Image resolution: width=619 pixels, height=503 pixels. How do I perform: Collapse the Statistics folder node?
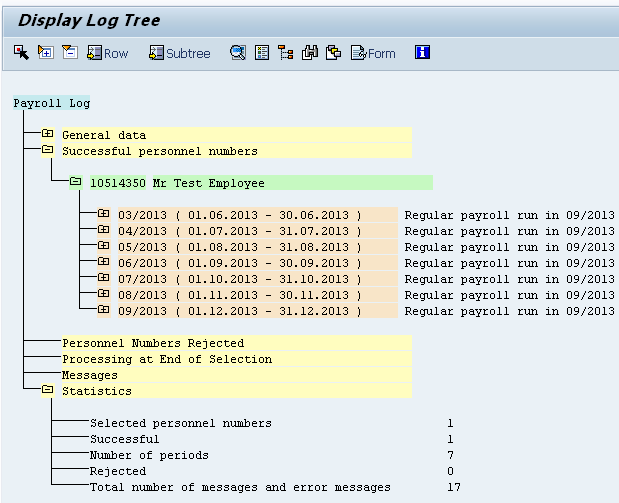47,391
